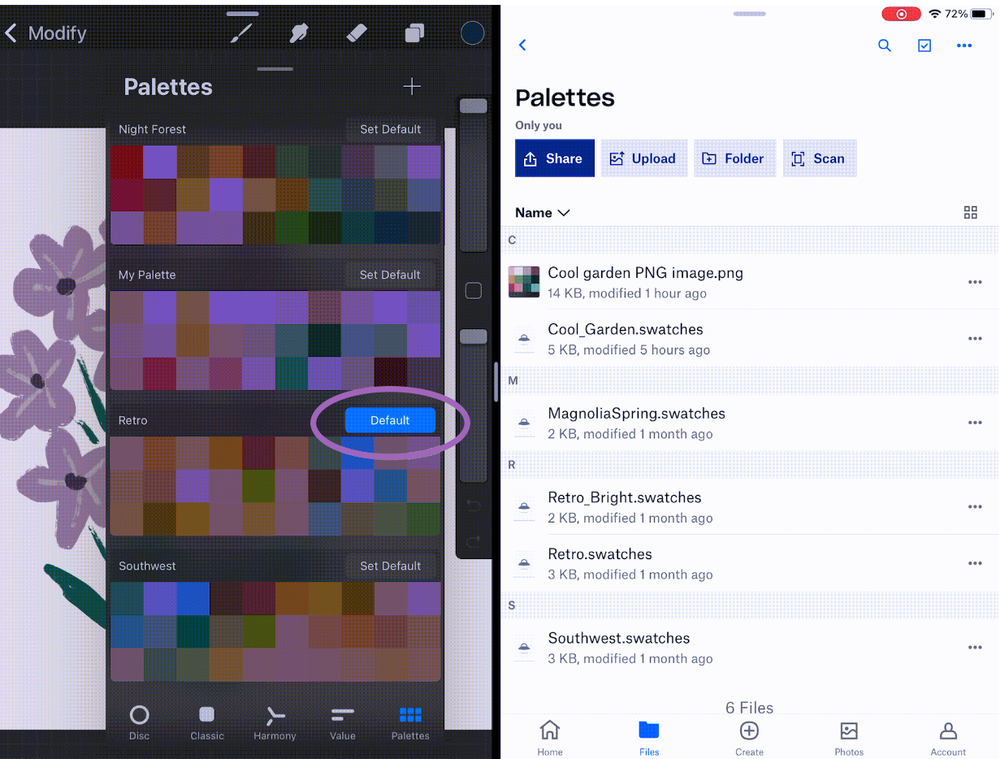
Task: Enter Dropbox multi-select mode
Action: pyautogui.click(x=924, y=45)
